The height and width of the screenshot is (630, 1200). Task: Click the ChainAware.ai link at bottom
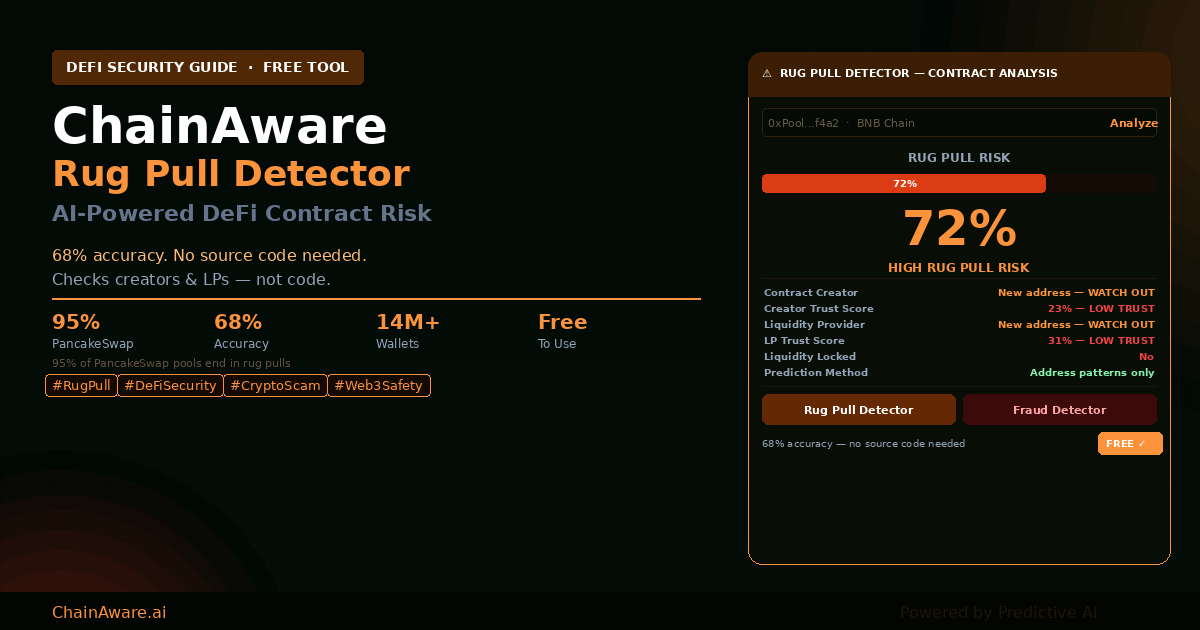coord(109,612)
